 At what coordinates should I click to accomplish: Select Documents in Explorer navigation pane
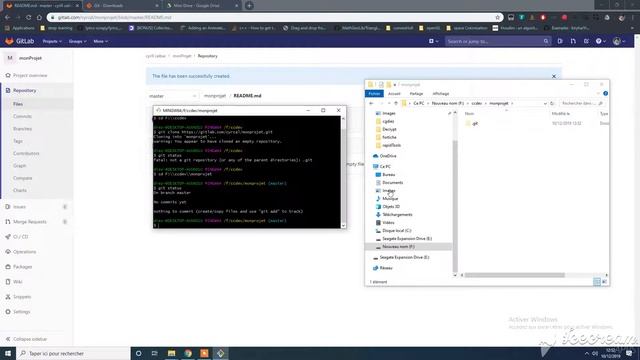[389, 182]
